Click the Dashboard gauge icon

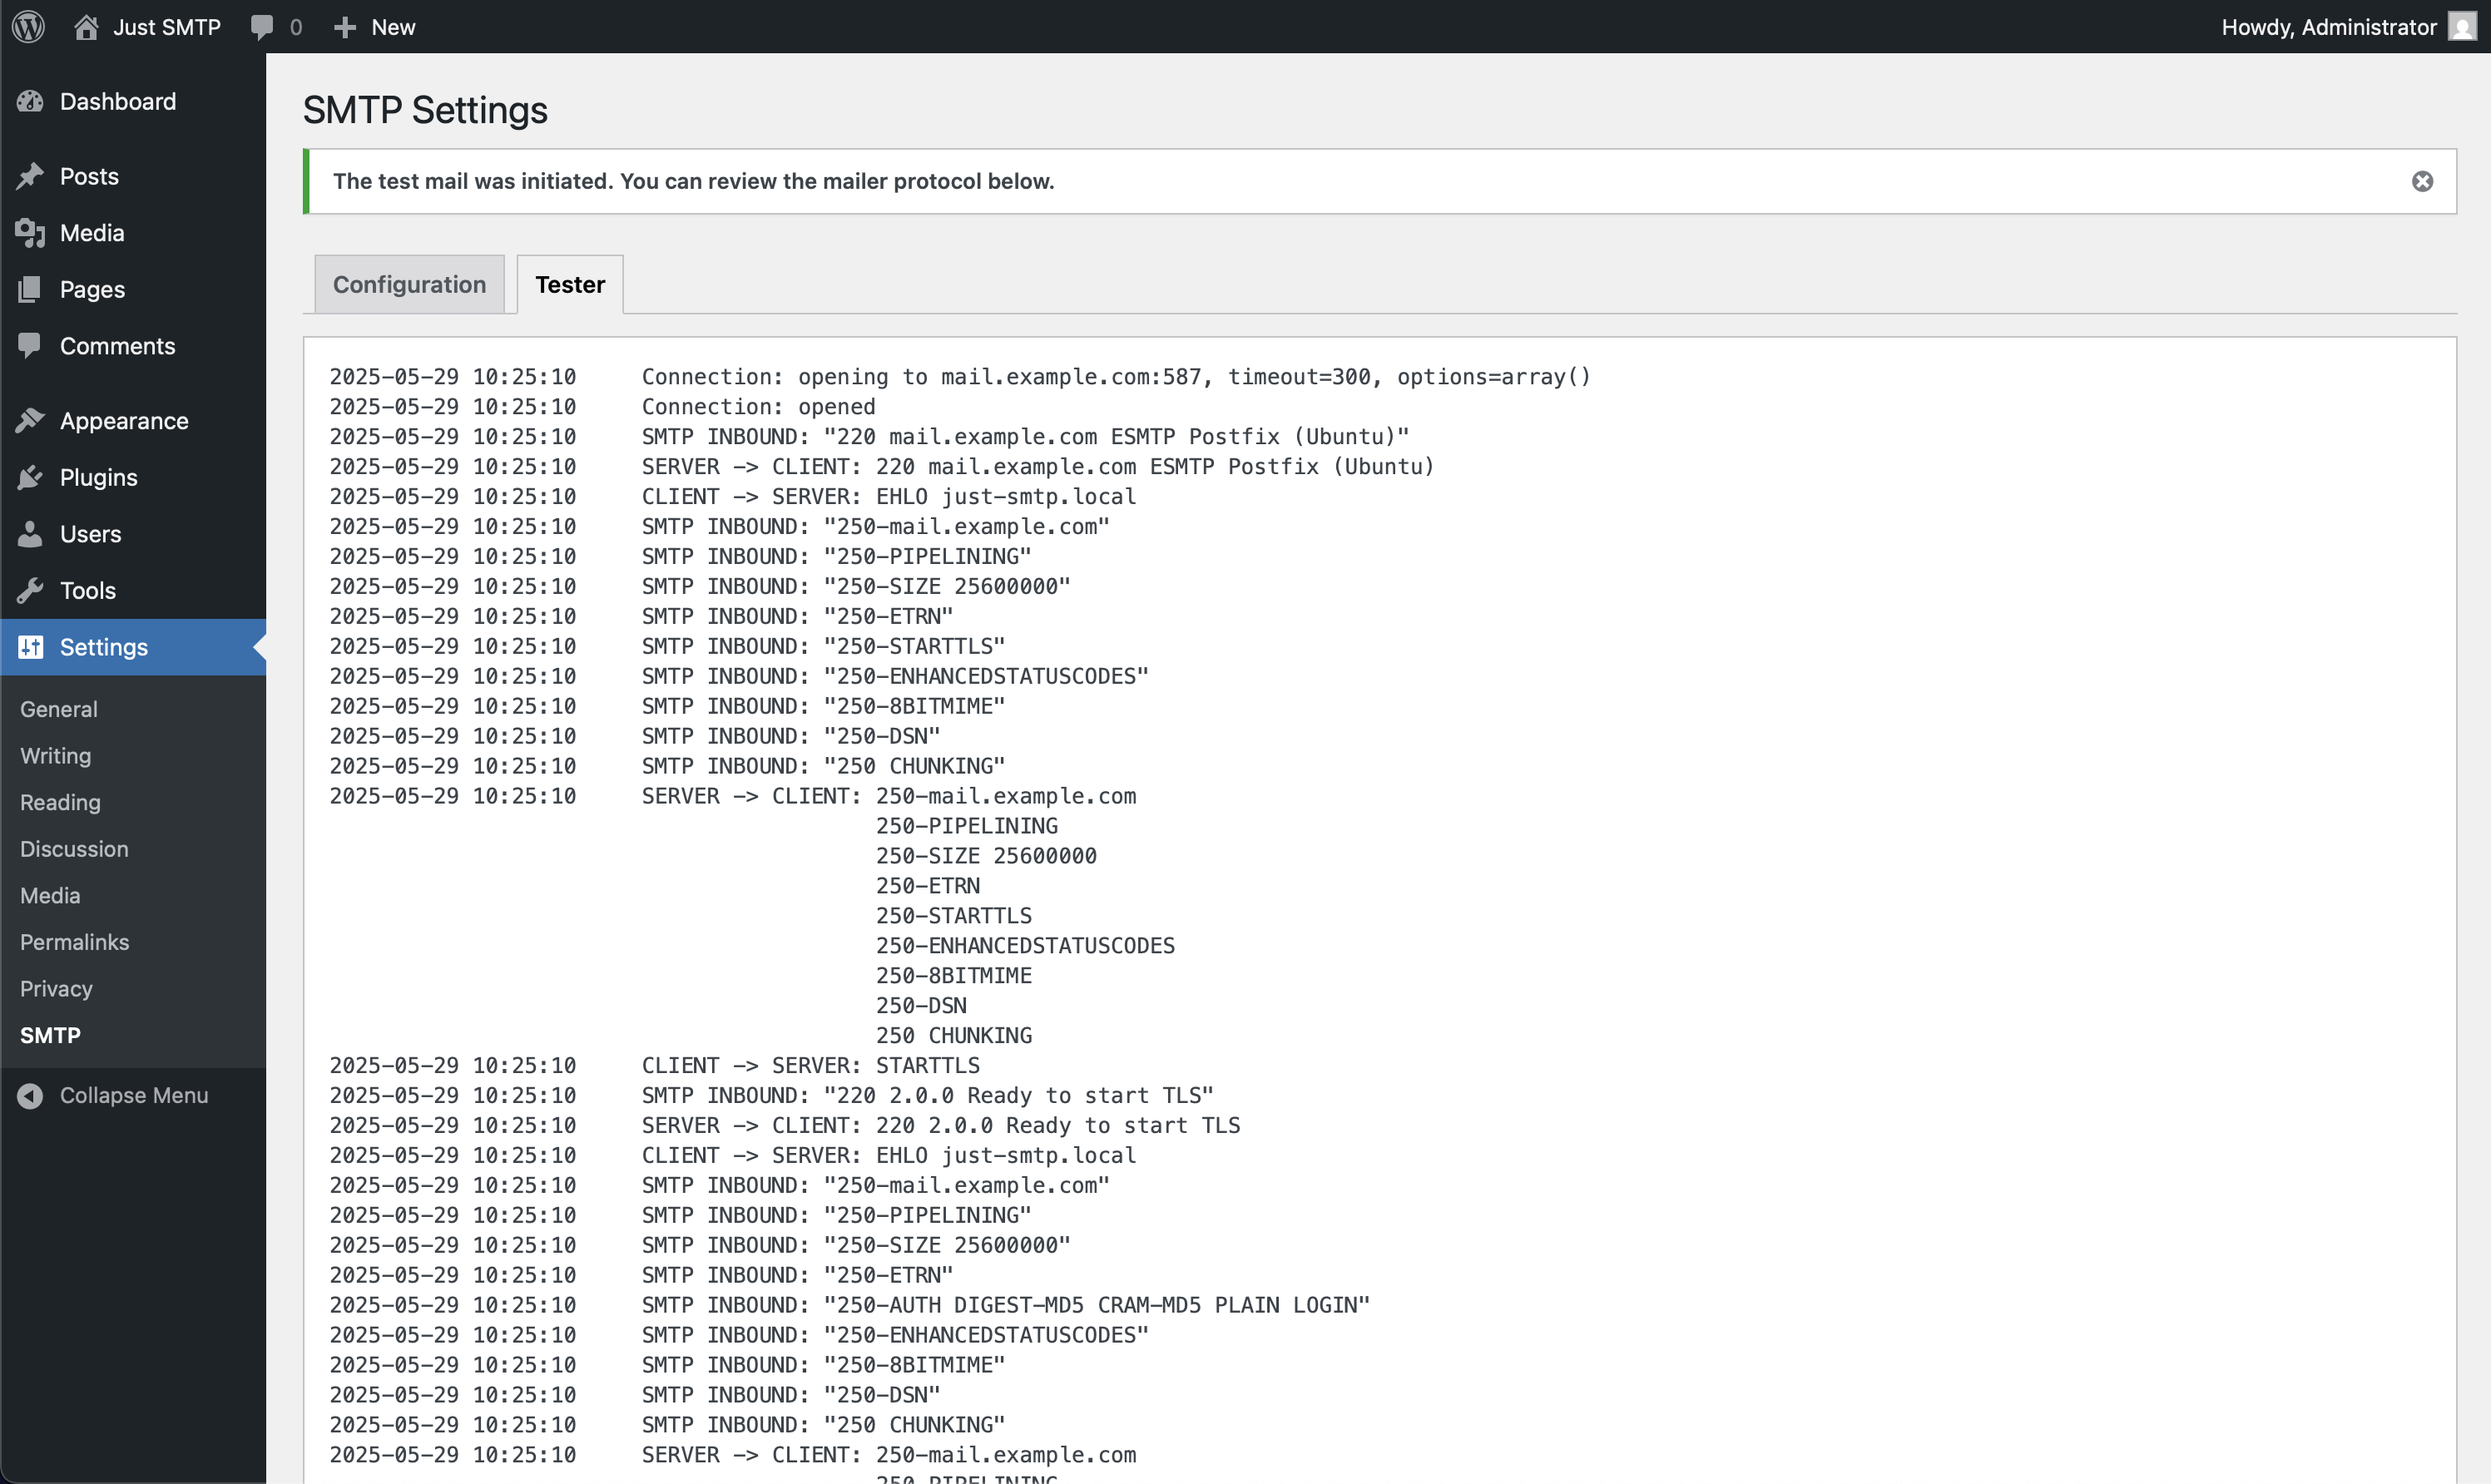(x=31, y=101)
